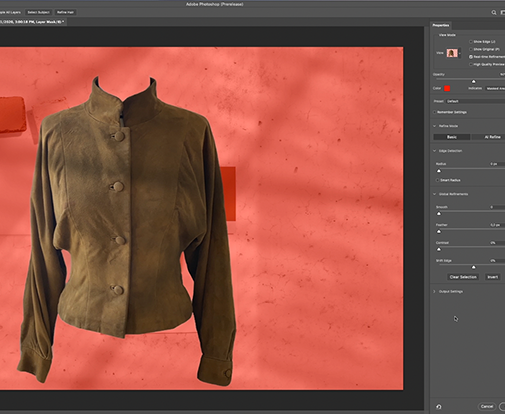This screenshot has height=414, width=505.
Task: Click the Radius slider handle
Action: [x=439, y=171]
